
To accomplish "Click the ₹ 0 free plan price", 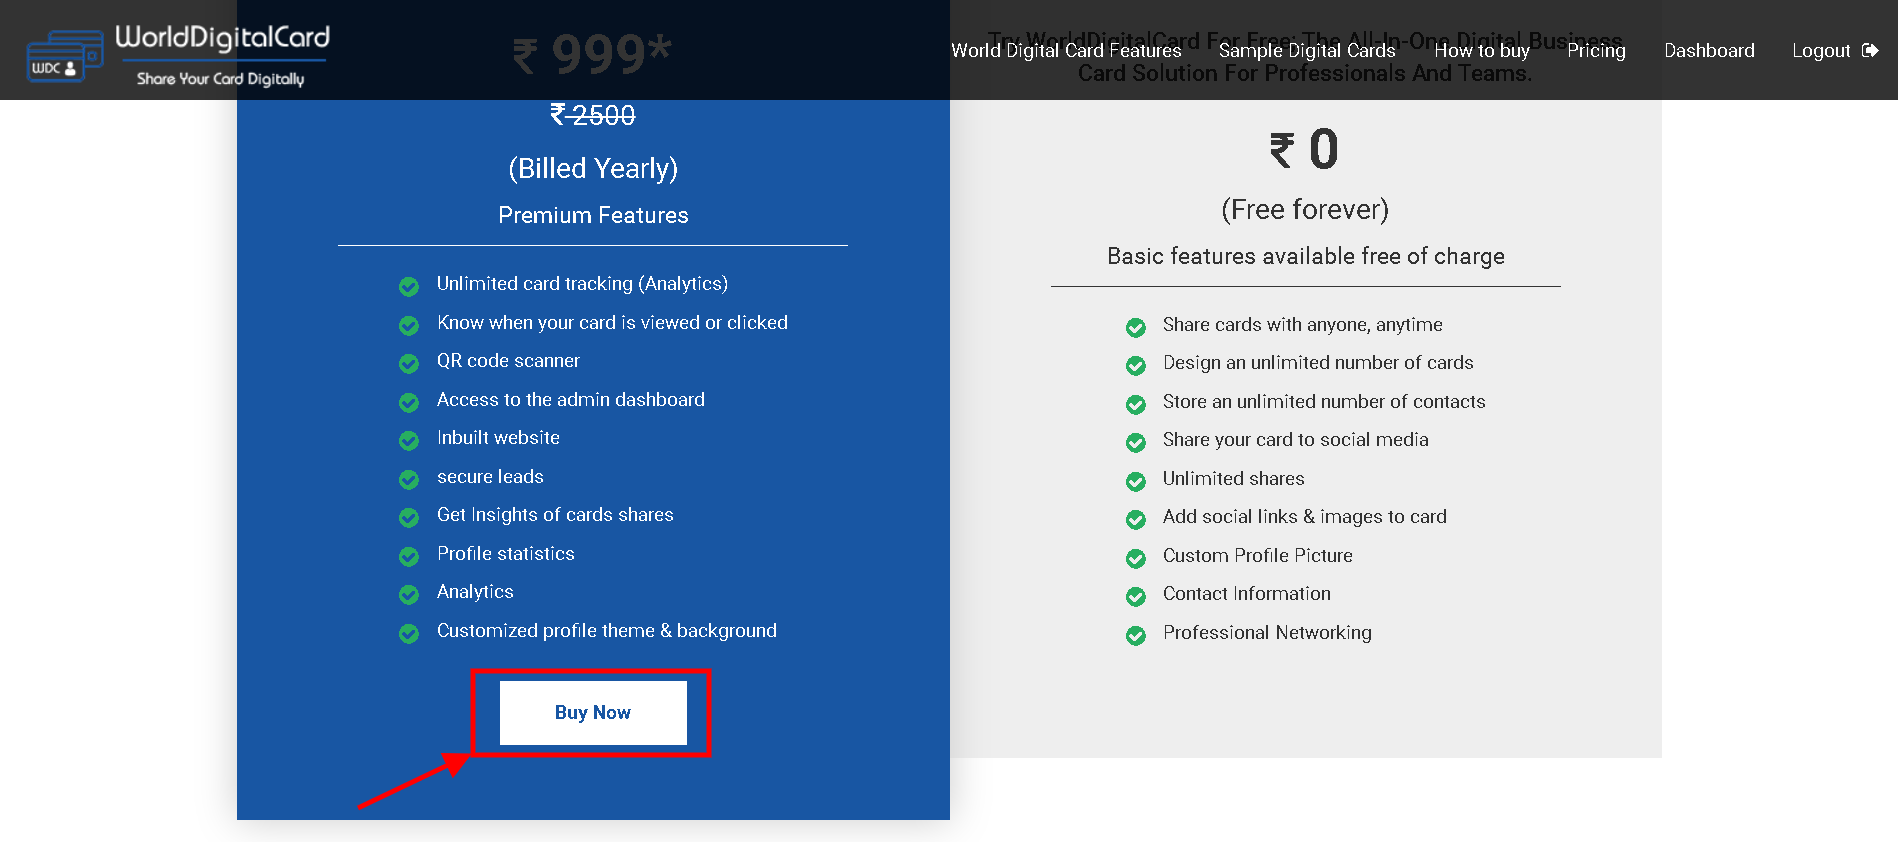I will click(1305, 150).
